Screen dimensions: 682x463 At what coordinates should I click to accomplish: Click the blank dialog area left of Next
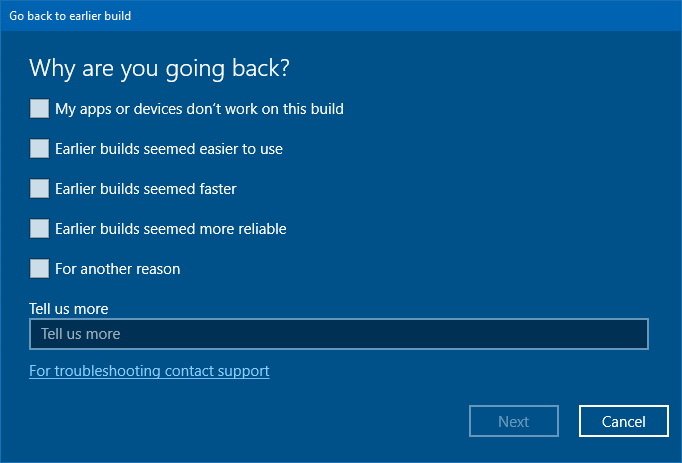pos(250,422)
